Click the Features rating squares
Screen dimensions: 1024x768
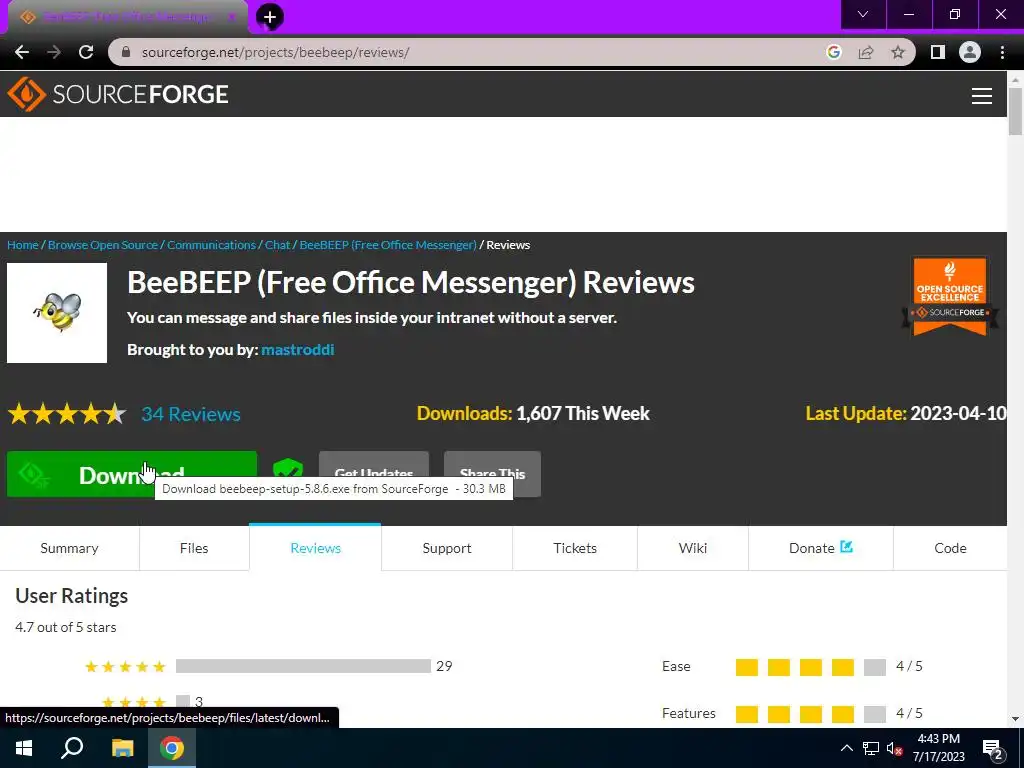(810, 714)
